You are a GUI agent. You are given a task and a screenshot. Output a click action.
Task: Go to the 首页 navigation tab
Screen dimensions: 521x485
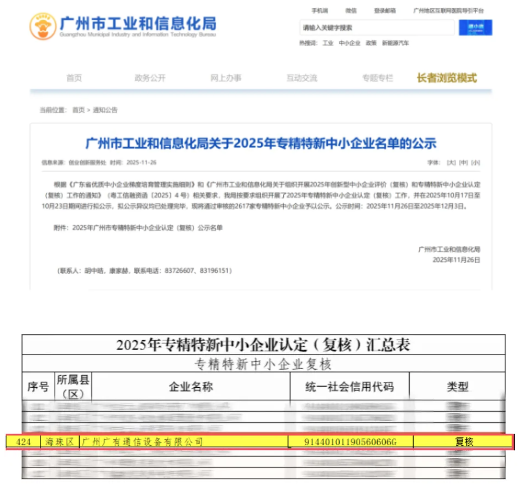tap(74, 78)
